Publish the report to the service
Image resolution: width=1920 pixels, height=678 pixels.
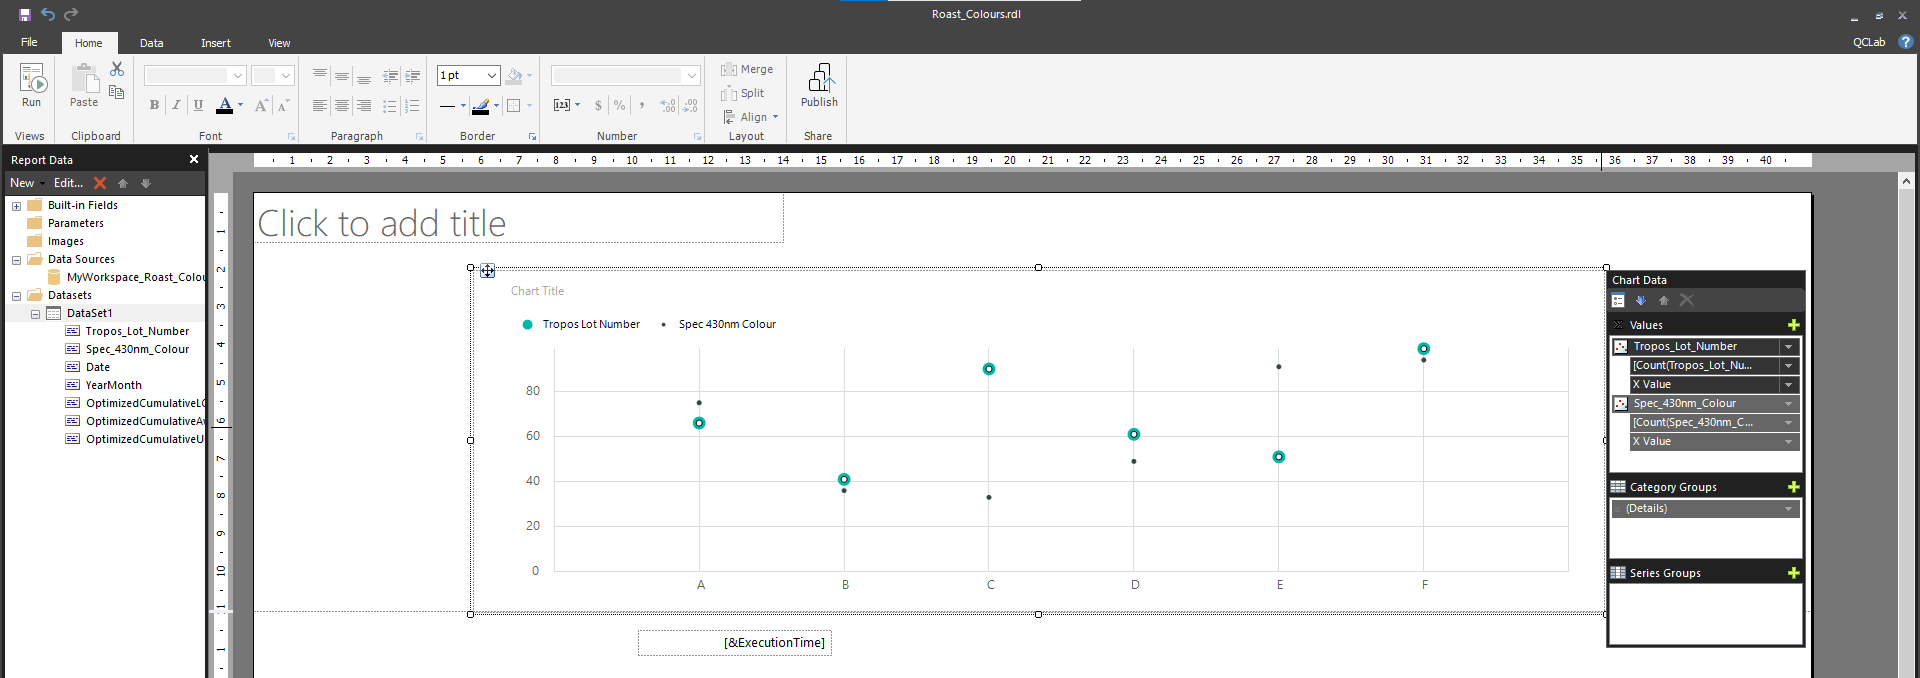point(819,85)
